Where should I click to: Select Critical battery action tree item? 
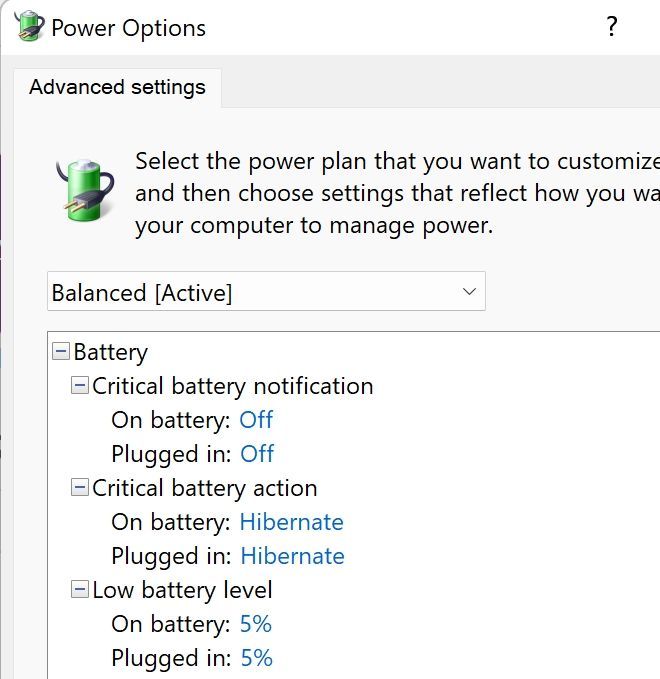tap(204, 488)
